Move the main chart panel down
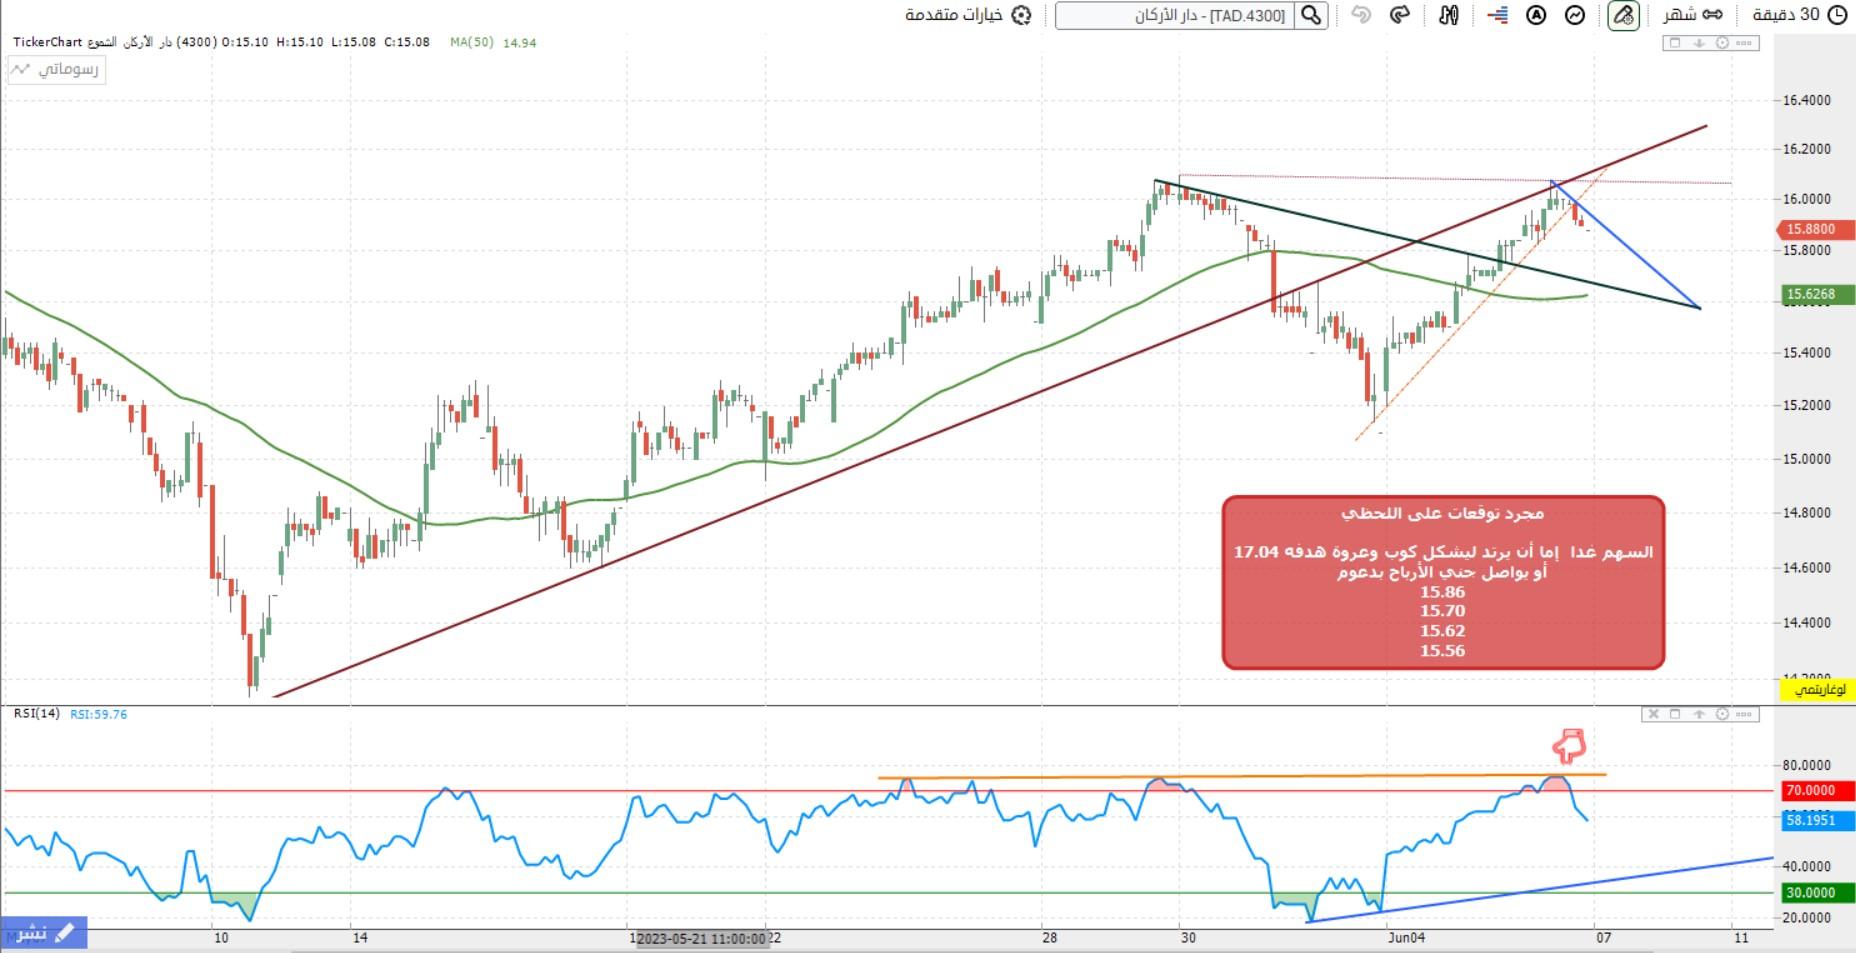This screenshot has height=953, width=1856. click(1698, 43)
